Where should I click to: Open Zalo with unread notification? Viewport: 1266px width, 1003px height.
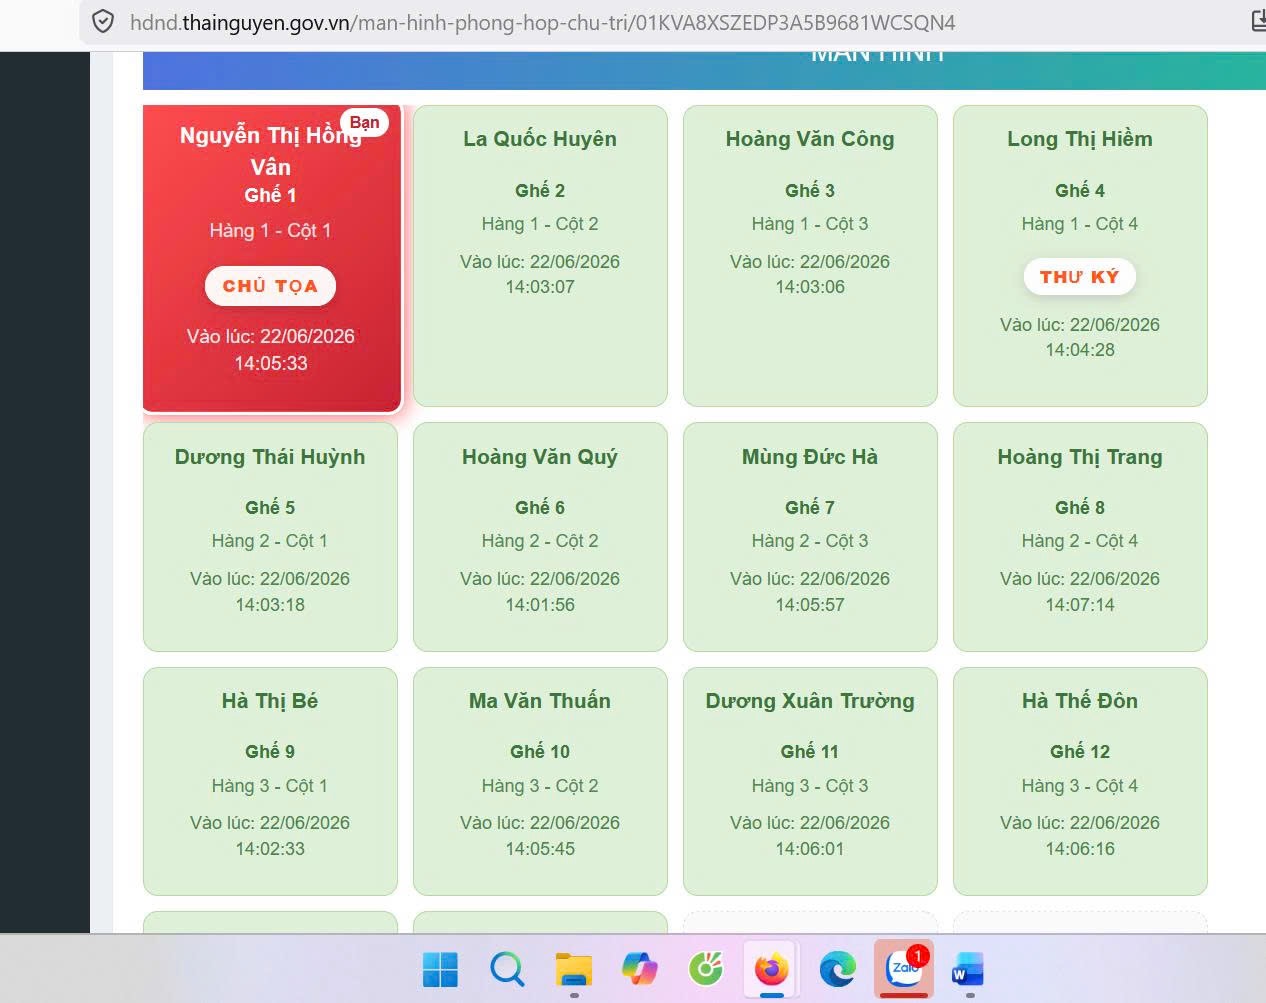coord(904,969)
